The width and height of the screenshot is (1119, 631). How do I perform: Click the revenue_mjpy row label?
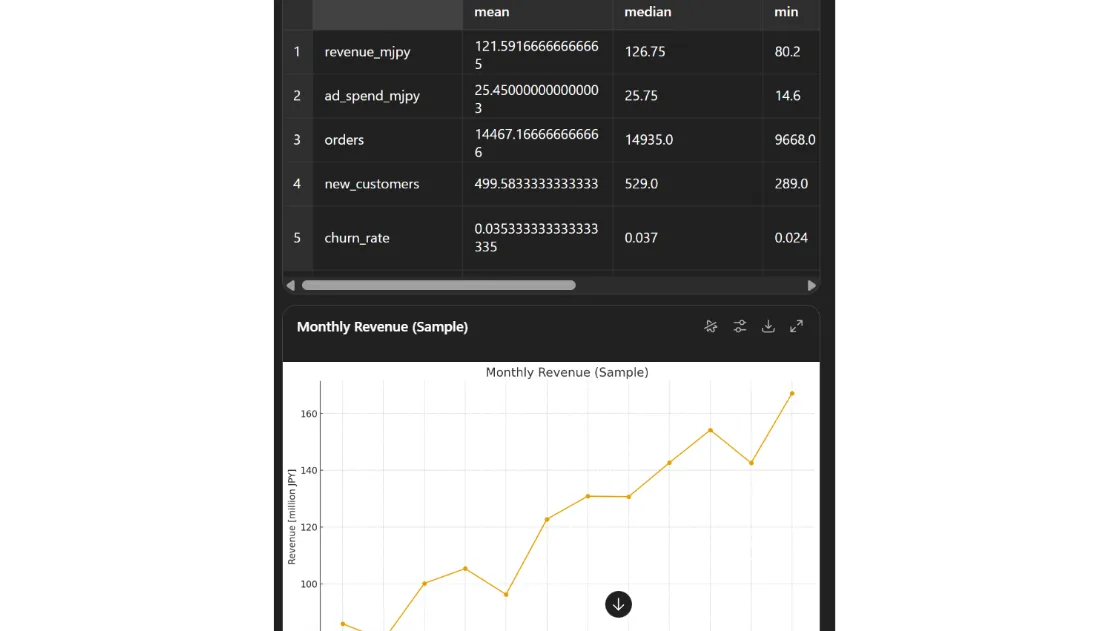(367, 52)
